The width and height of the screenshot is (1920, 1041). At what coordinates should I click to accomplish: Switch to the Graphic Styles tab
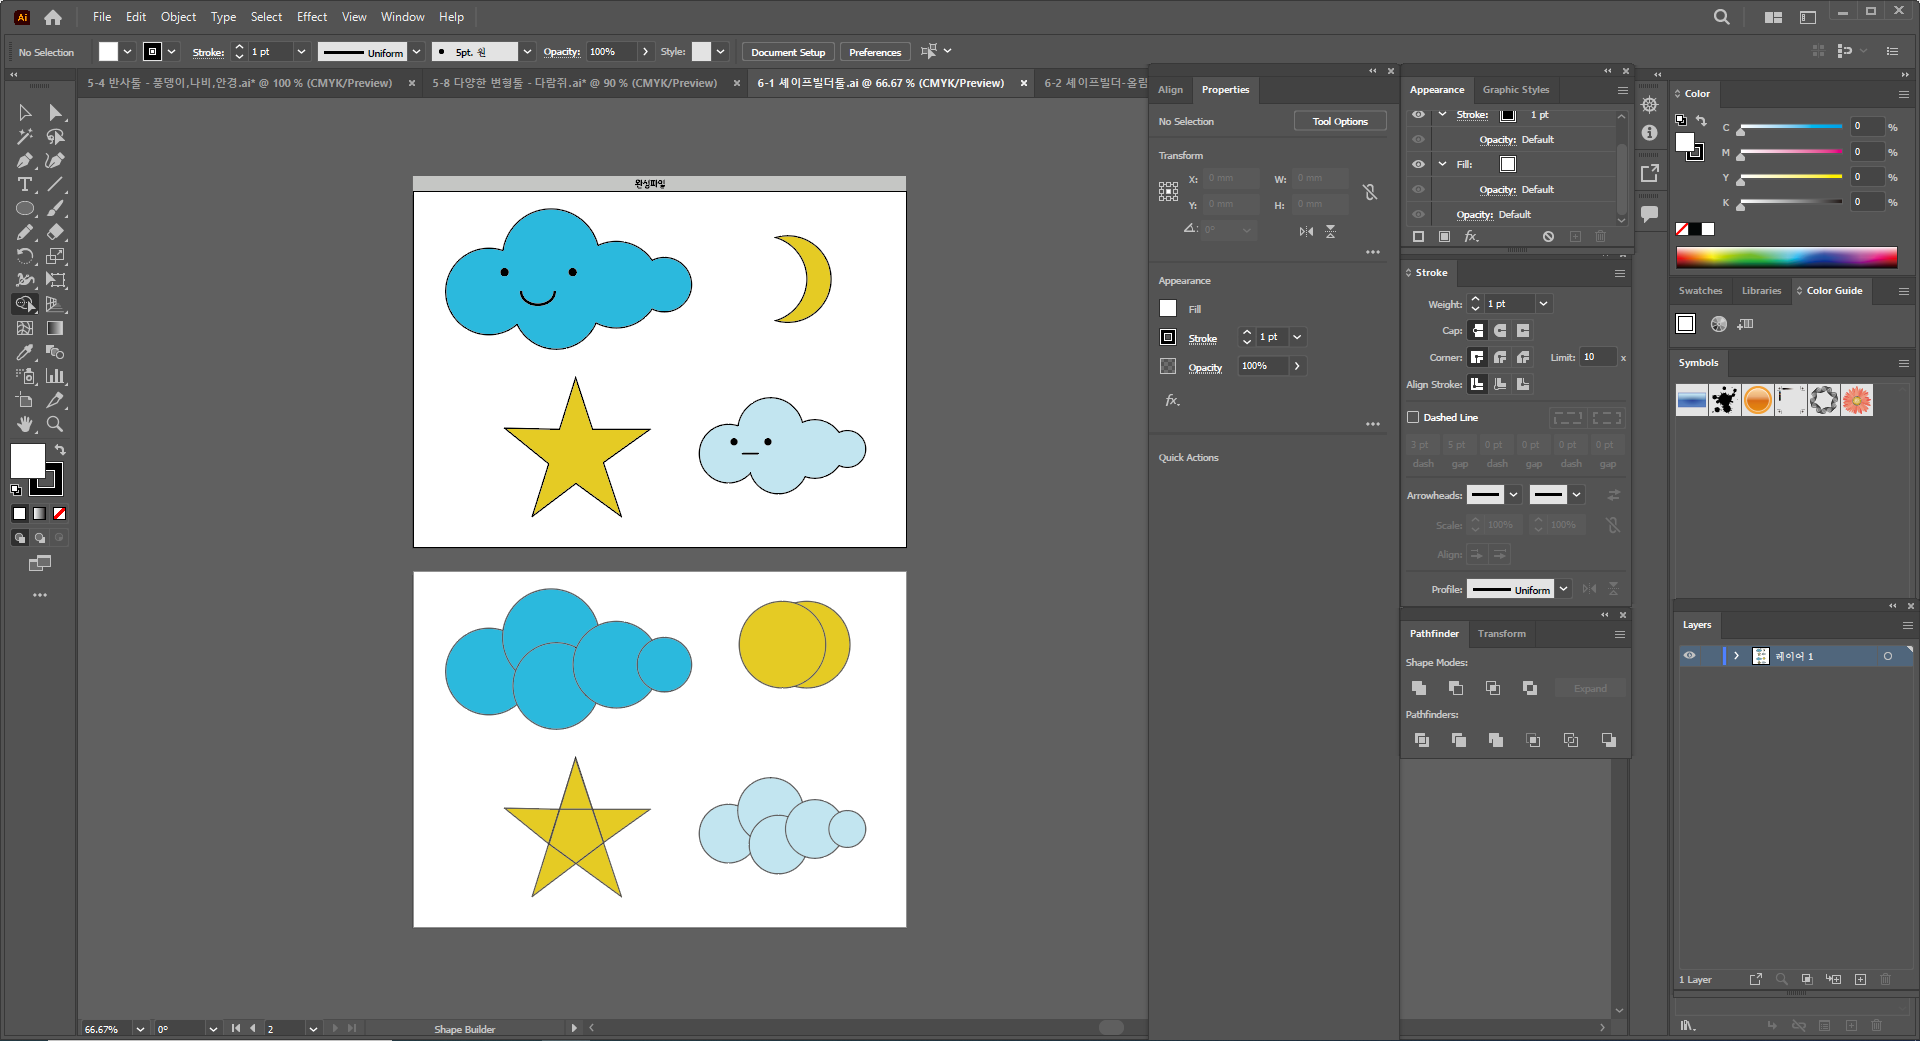(1515, 90)
